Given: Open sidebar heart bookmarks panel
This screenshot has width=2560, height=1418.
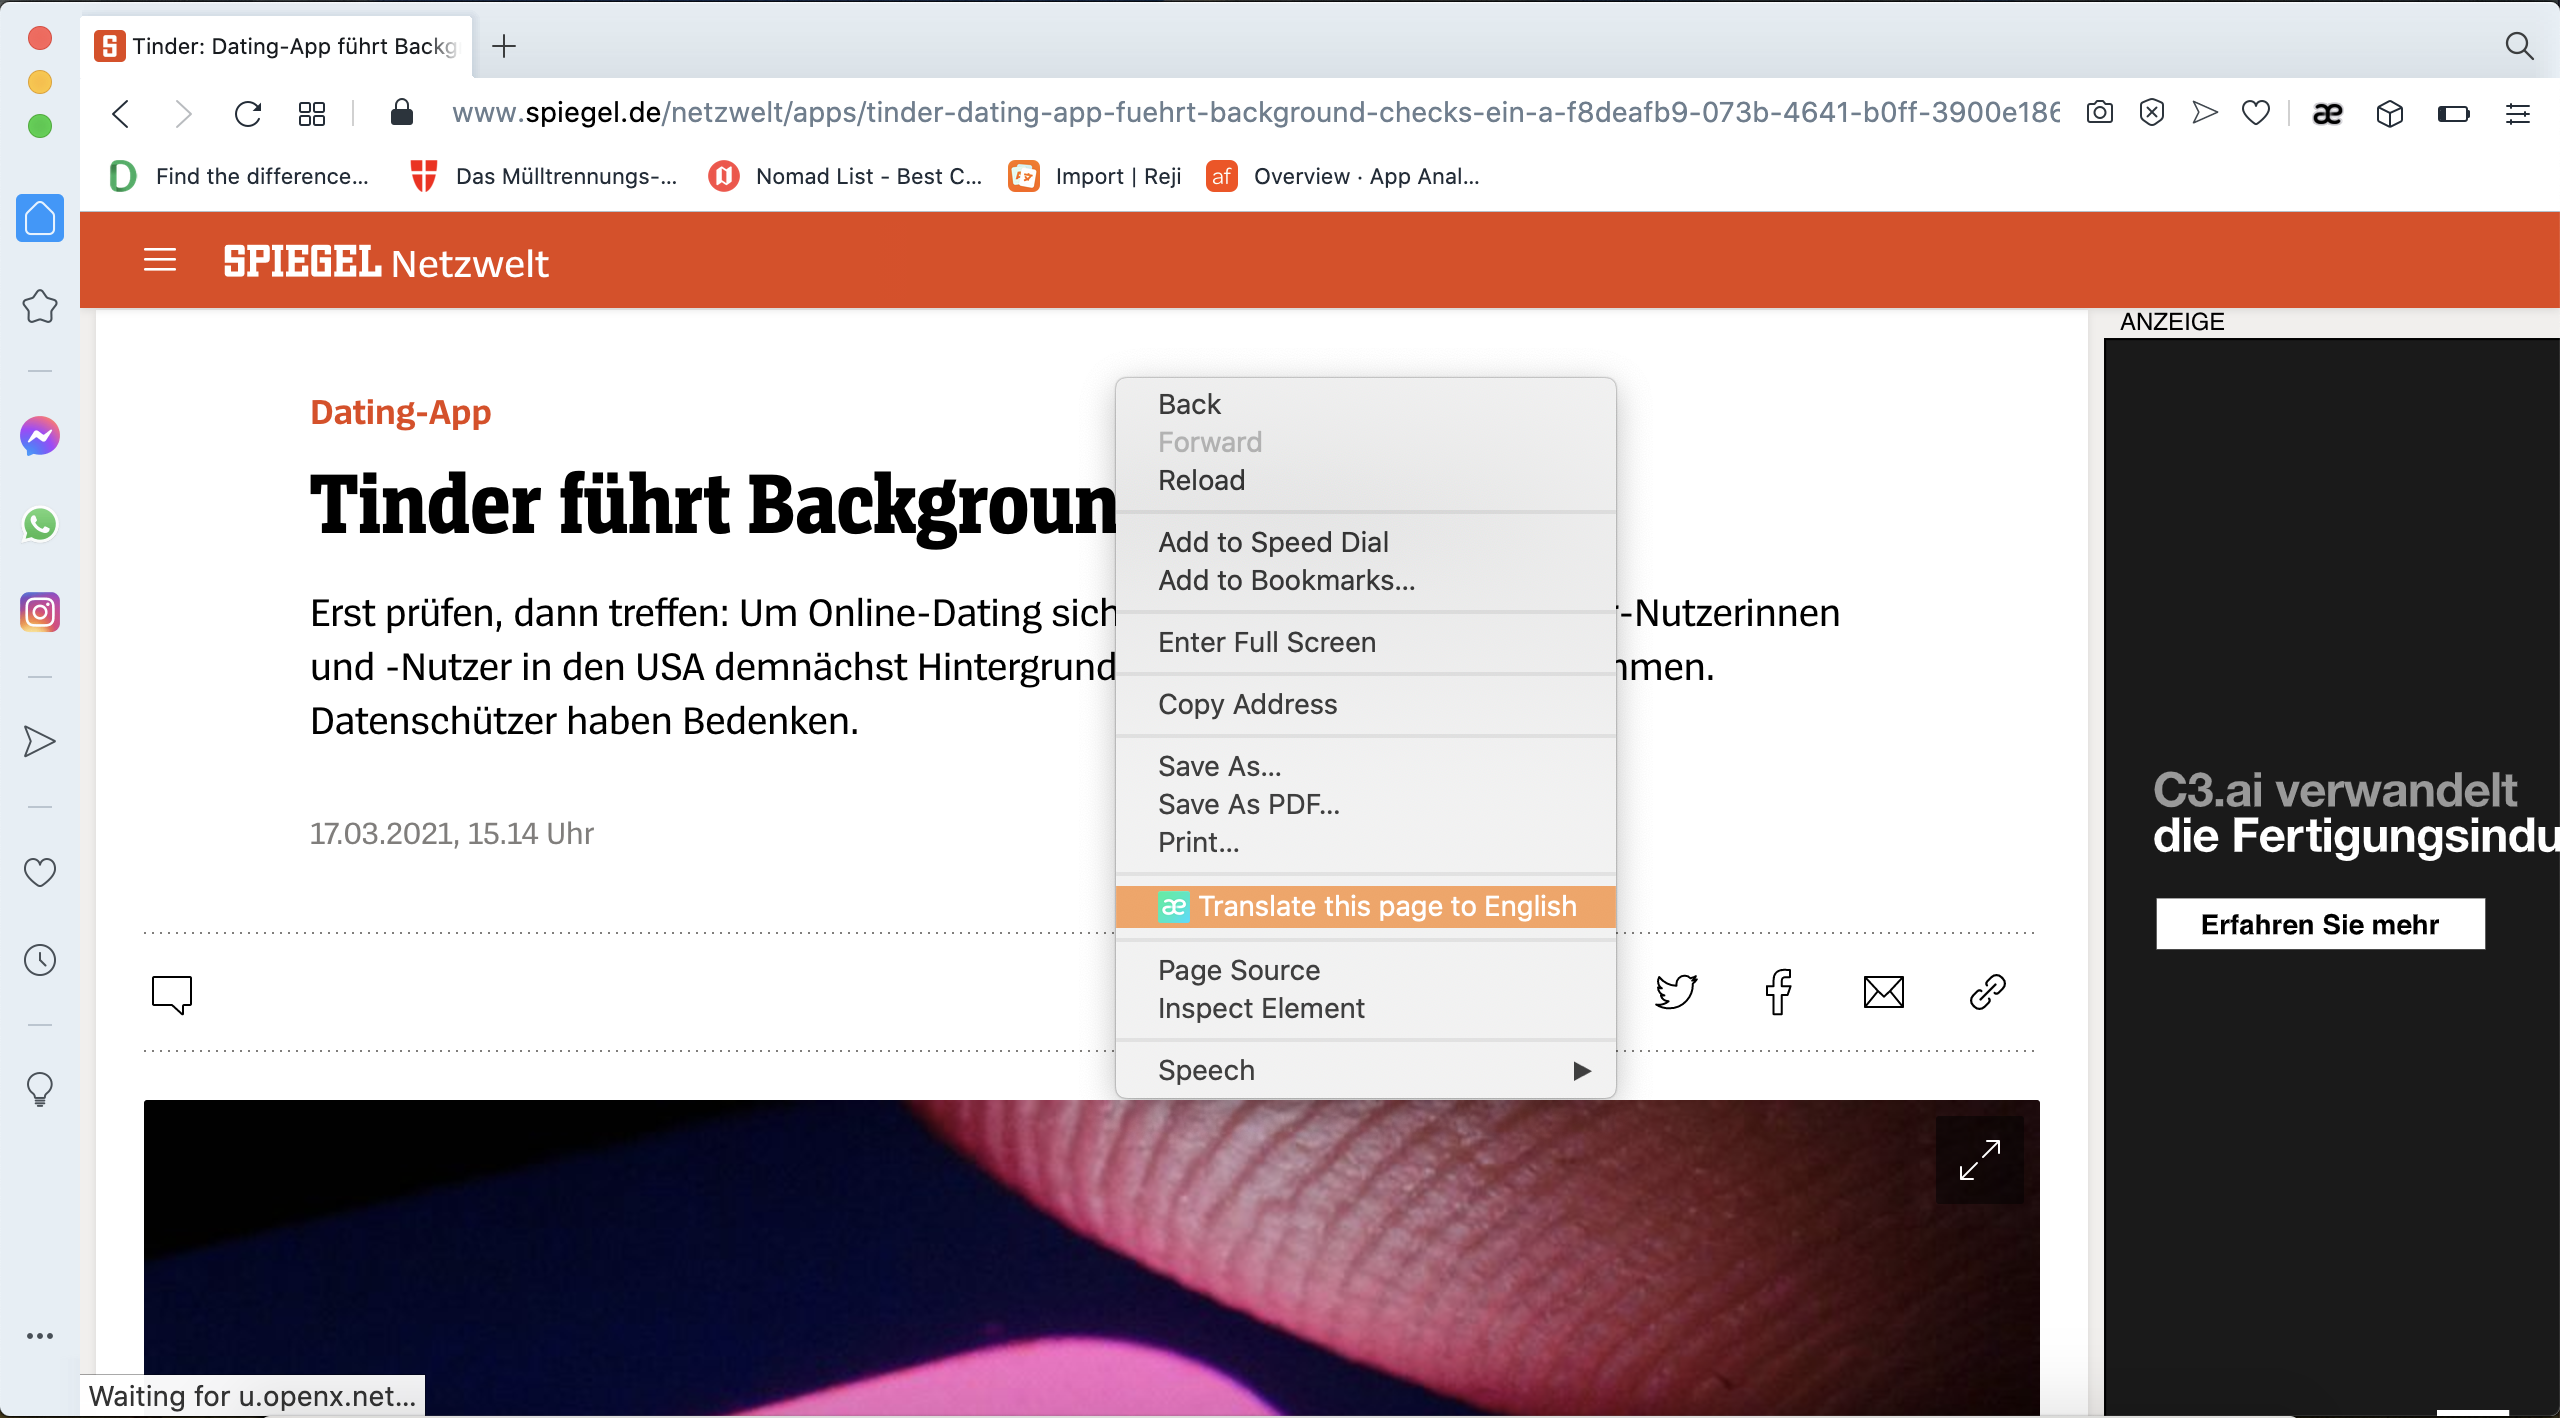Looking at the screenshot, I should [40, 872].
